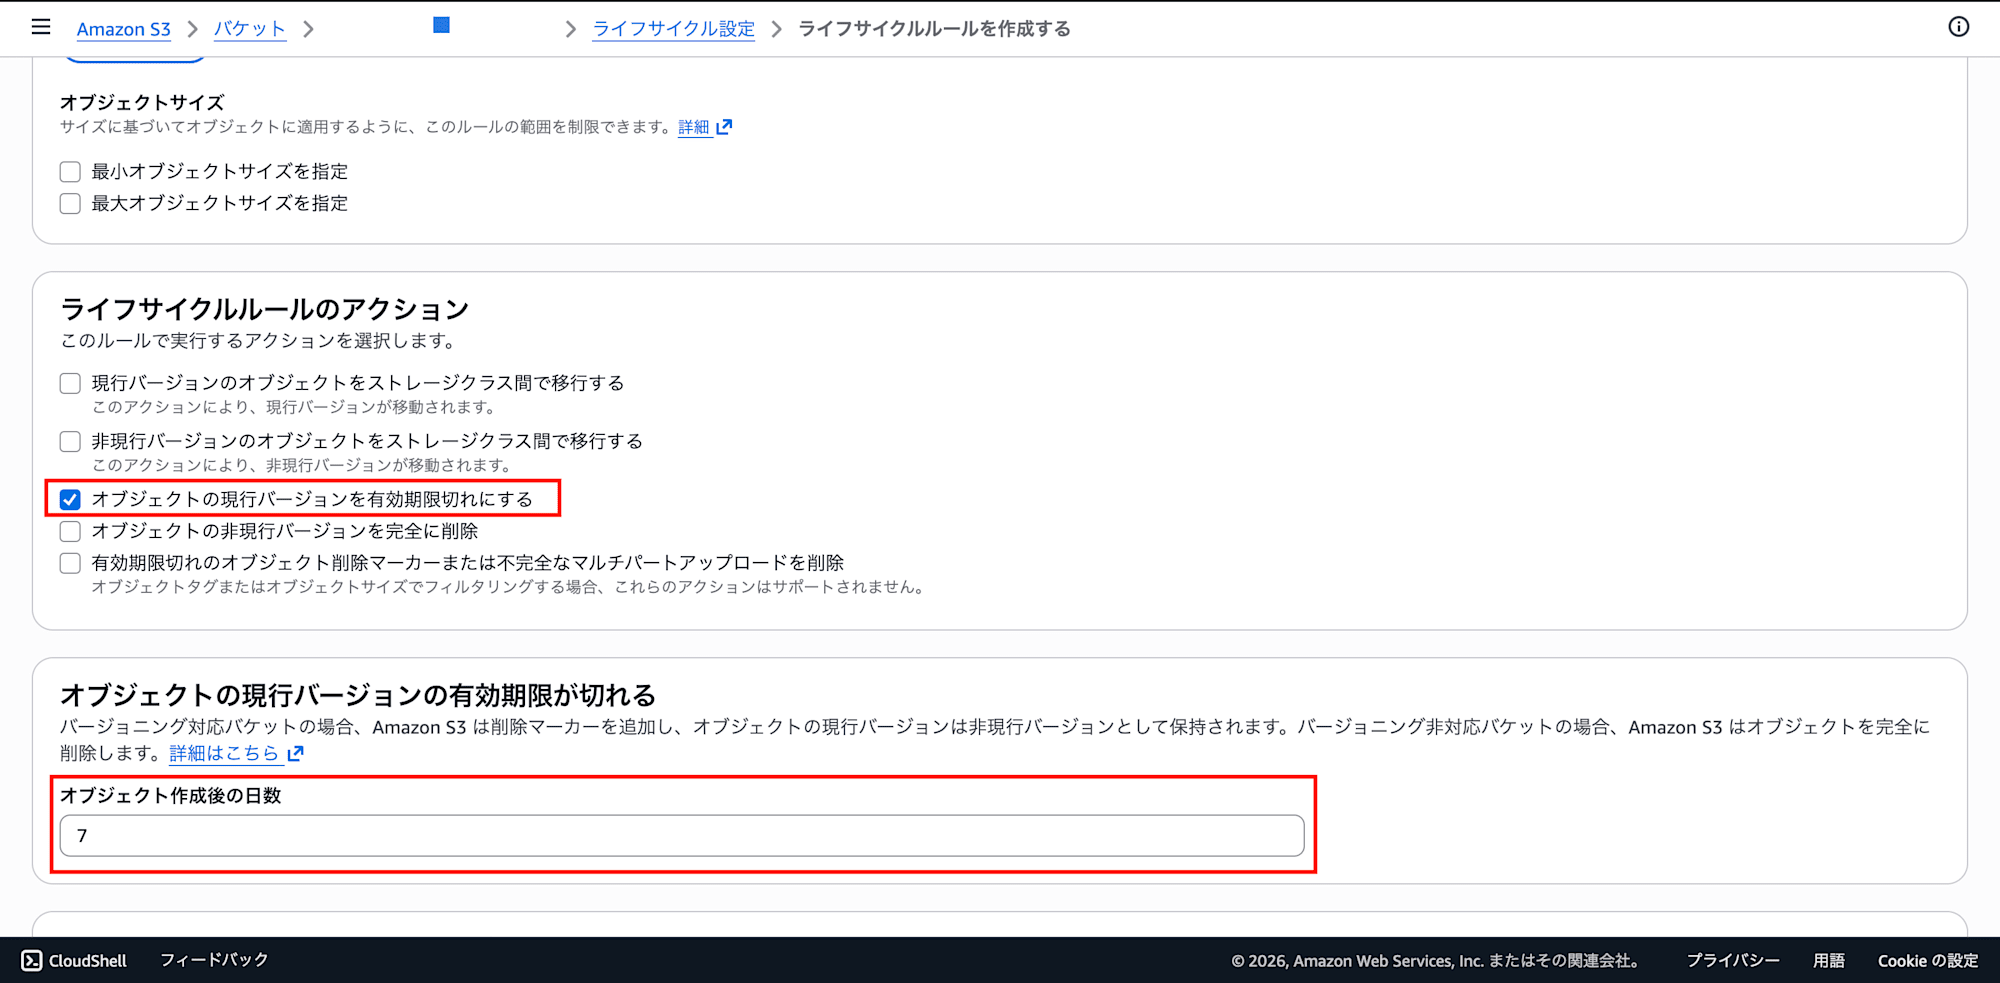Click オブジェクトサイズ heading text
Viewport: 2000px width, 983px height.
click(142, 103)
